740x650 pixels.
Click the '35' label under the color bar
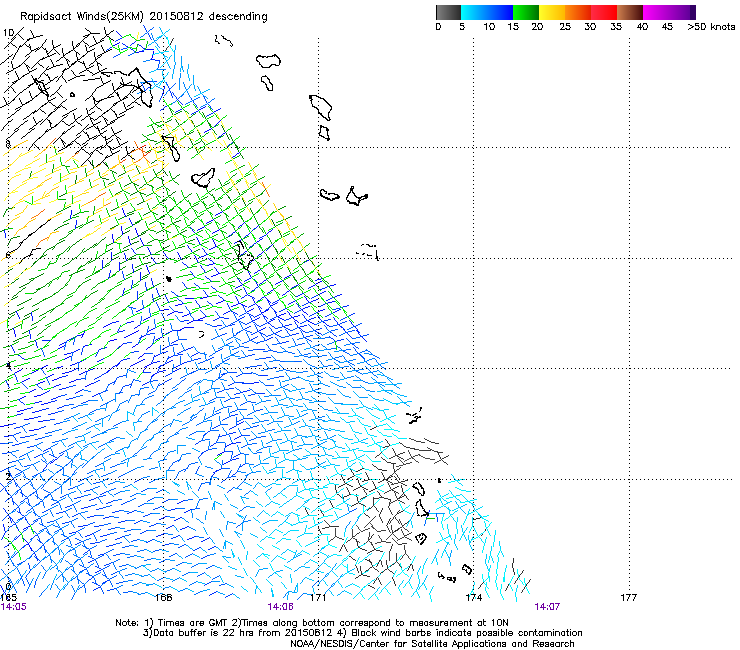coord(616,27)
